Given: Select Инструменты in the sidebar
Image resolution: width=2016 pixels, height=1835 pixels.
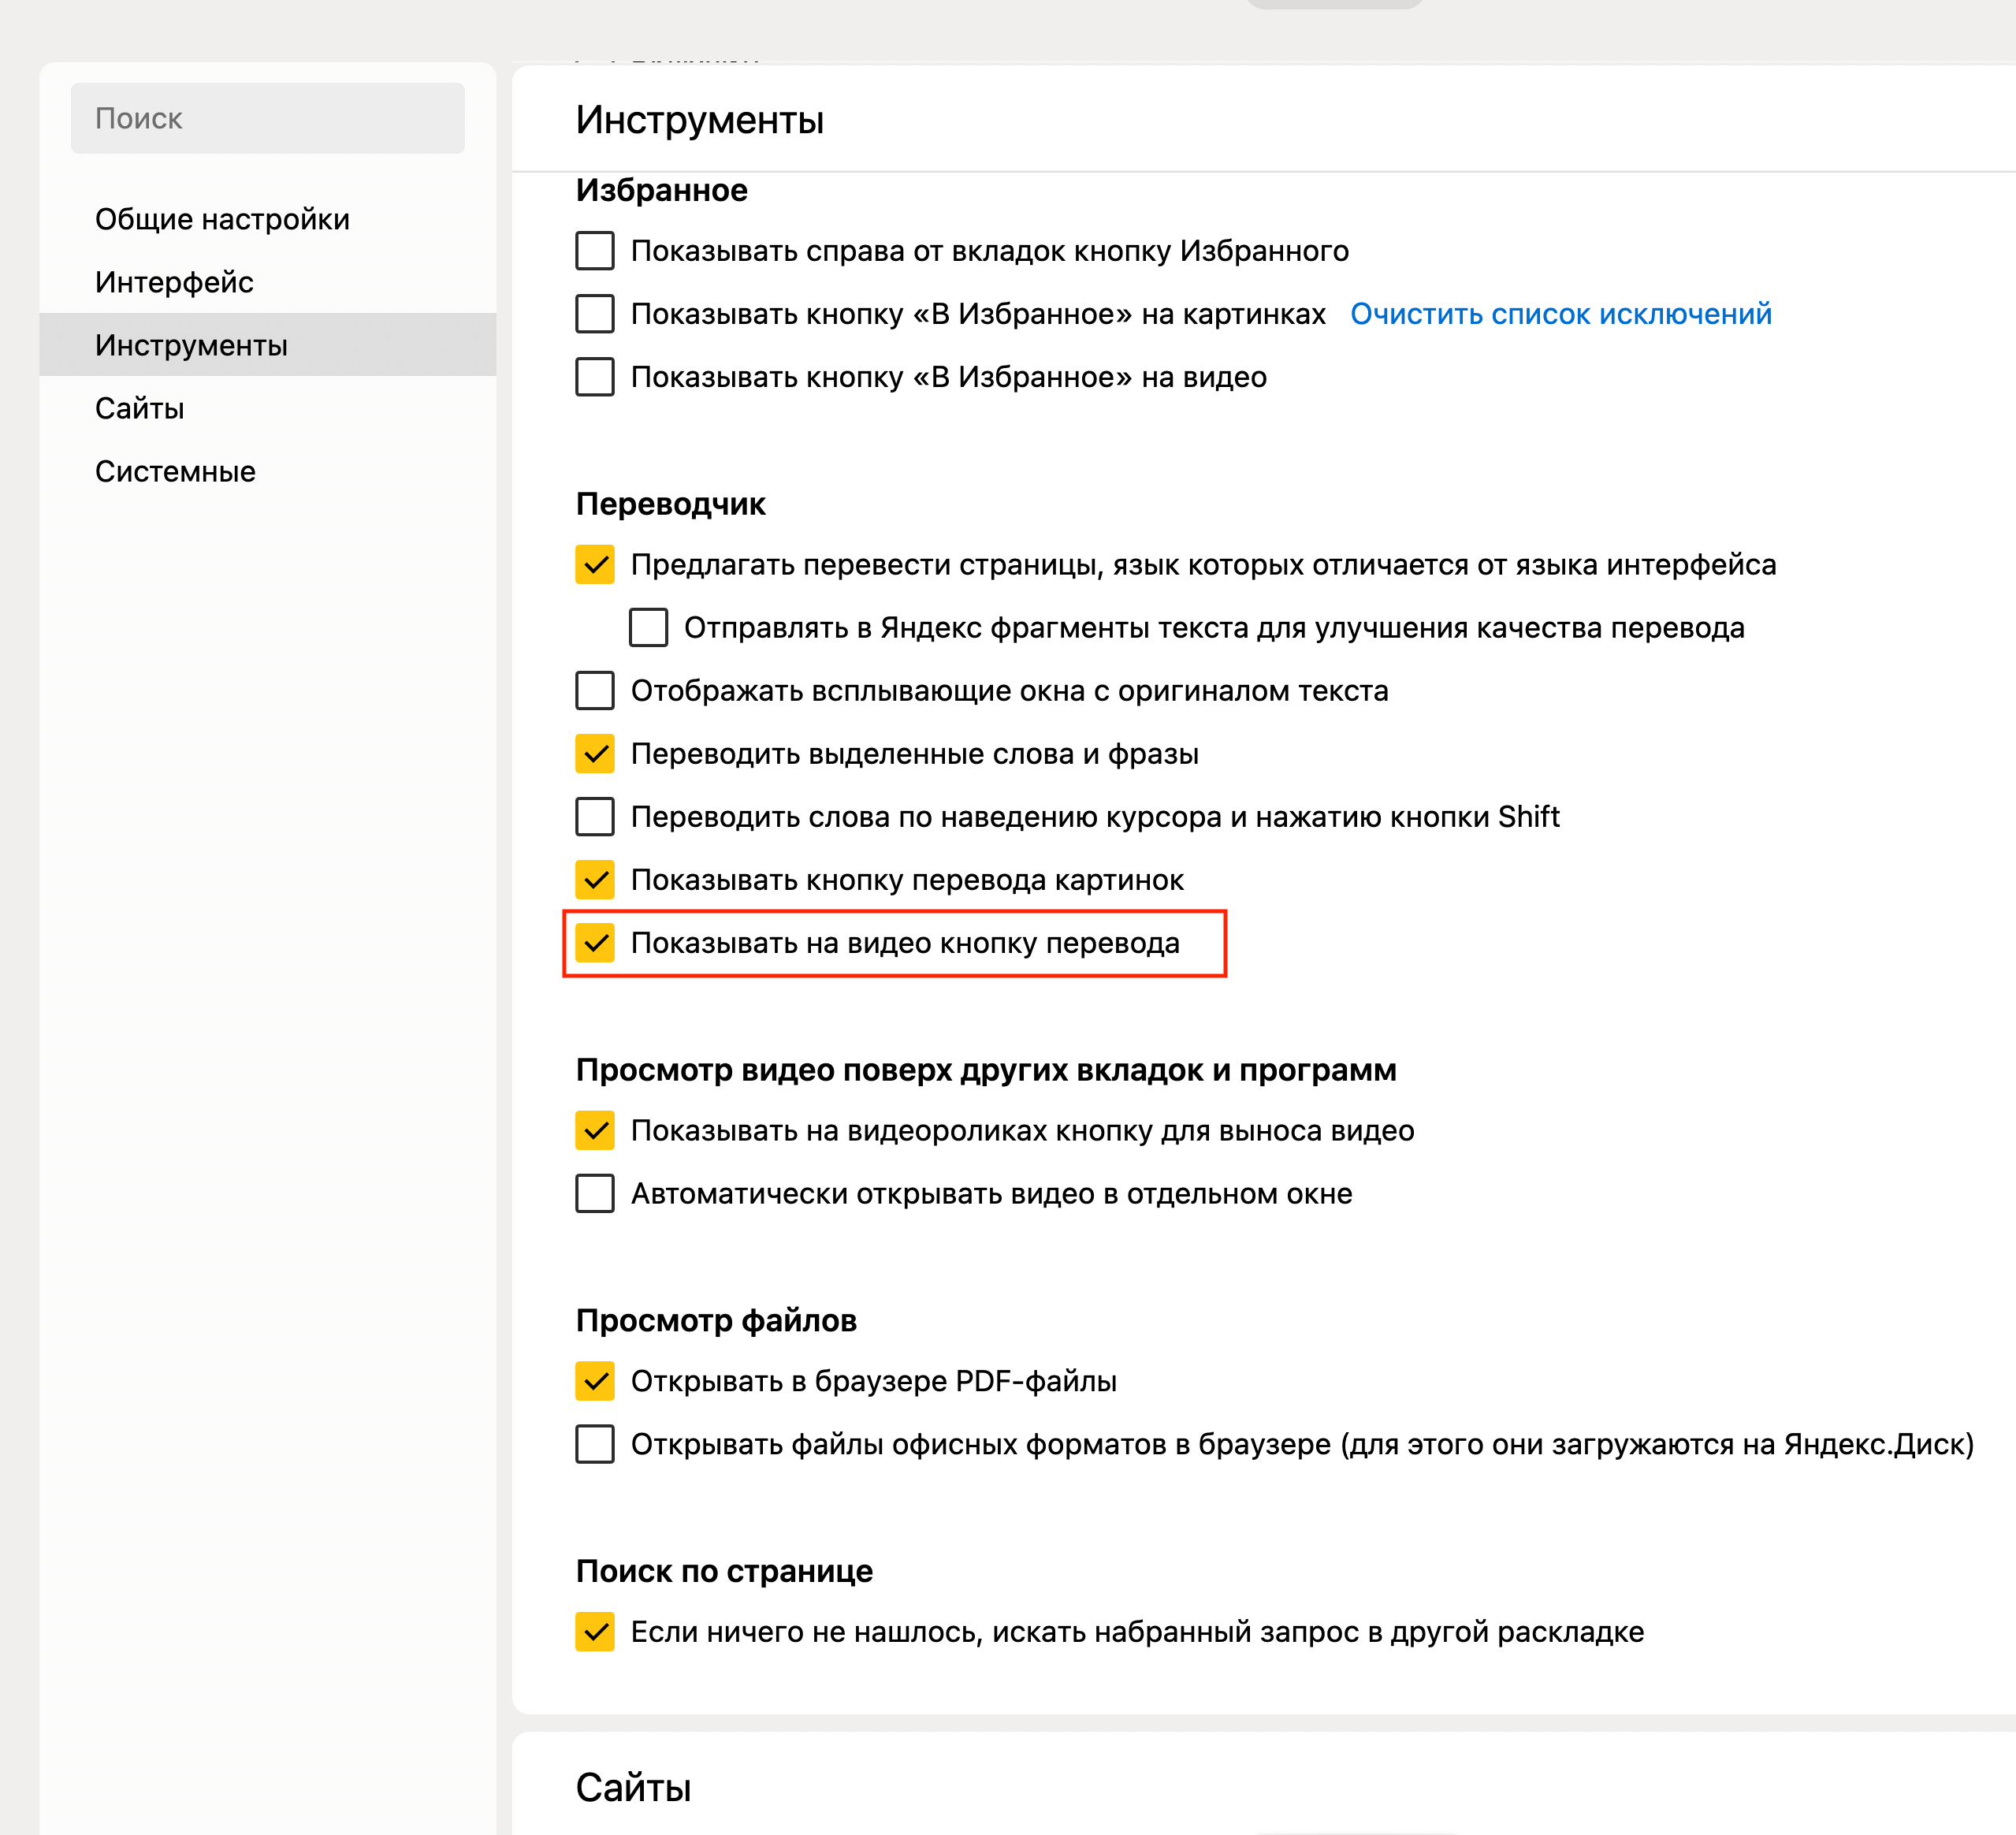Looking at the screenshot, I should [191, 345].
